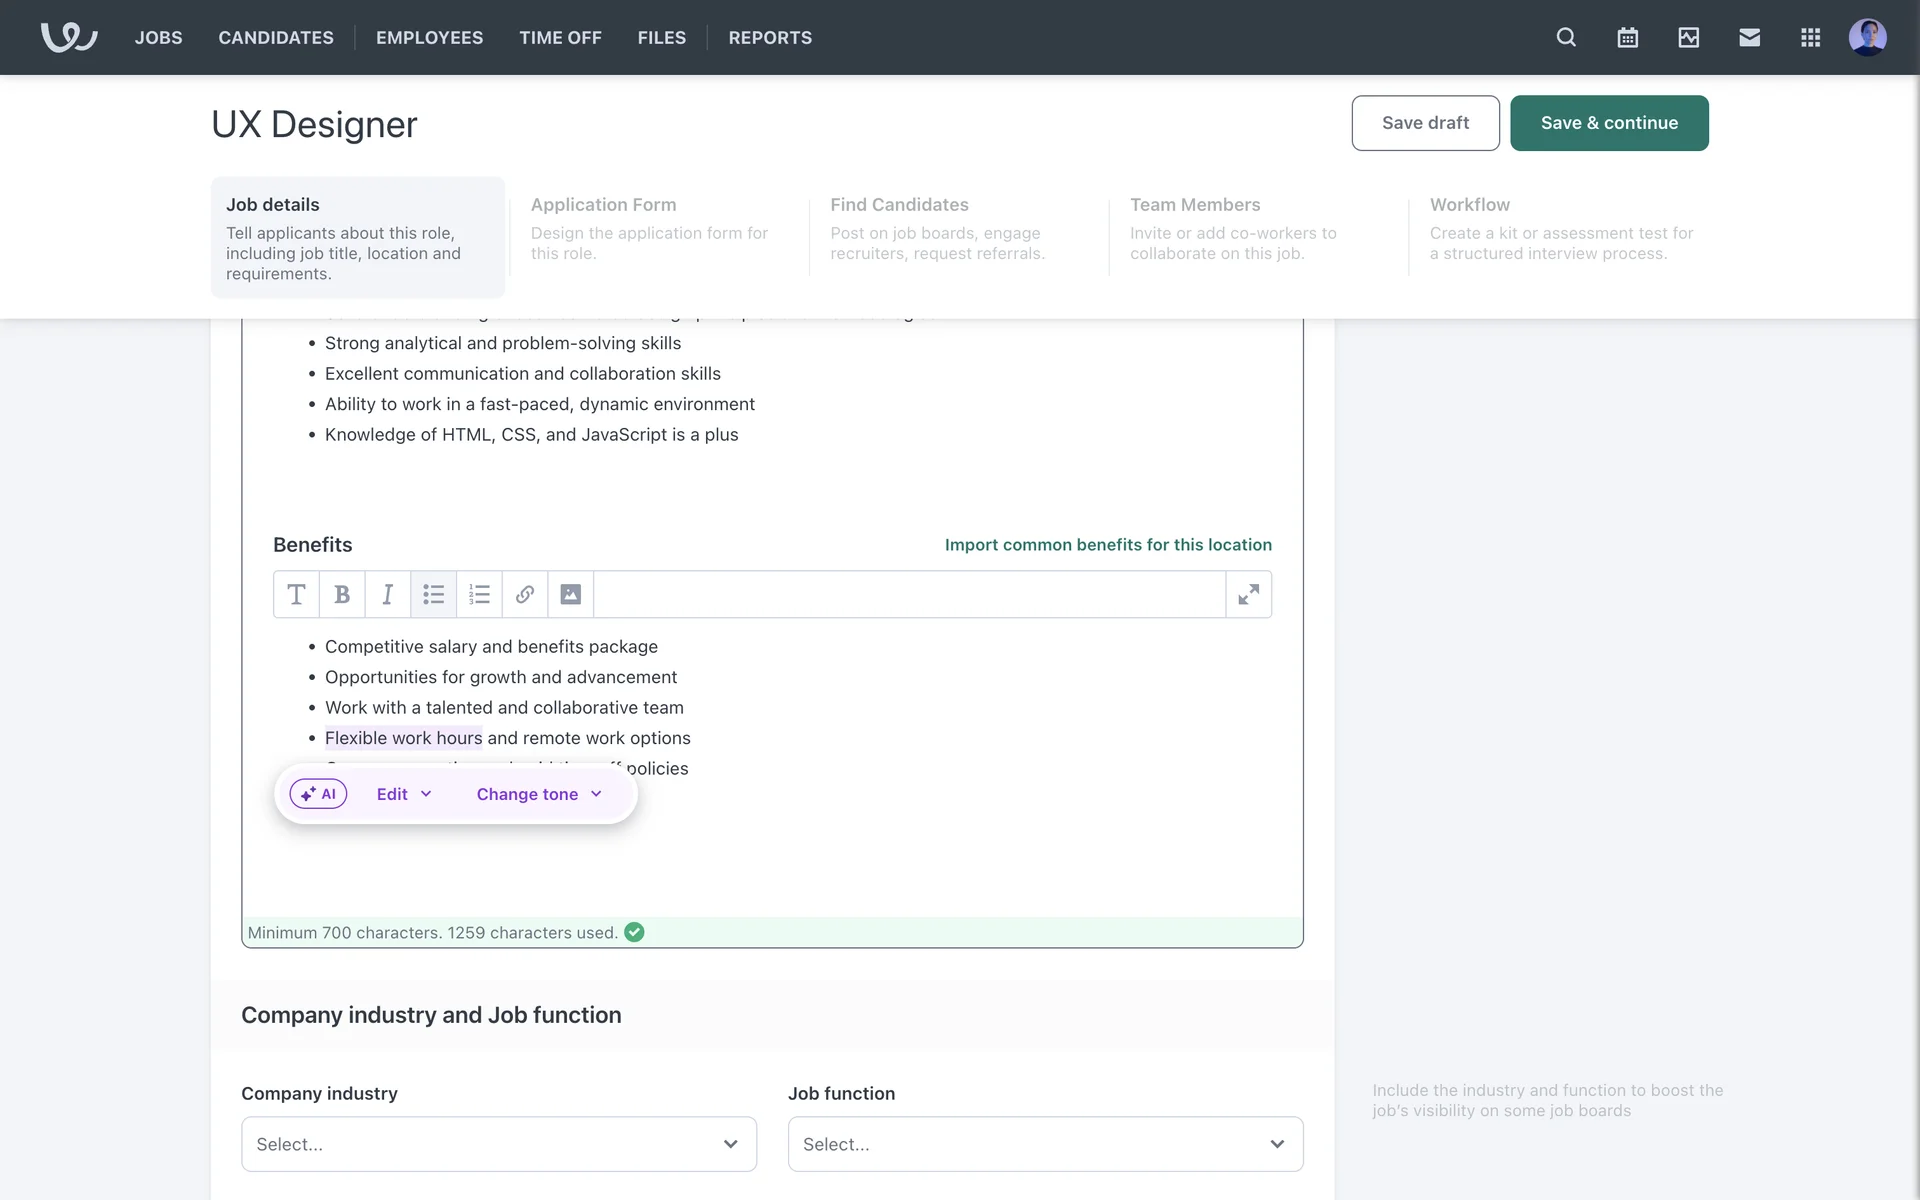
Task: Open search from the top bar
Action: tap(1566, 38)
